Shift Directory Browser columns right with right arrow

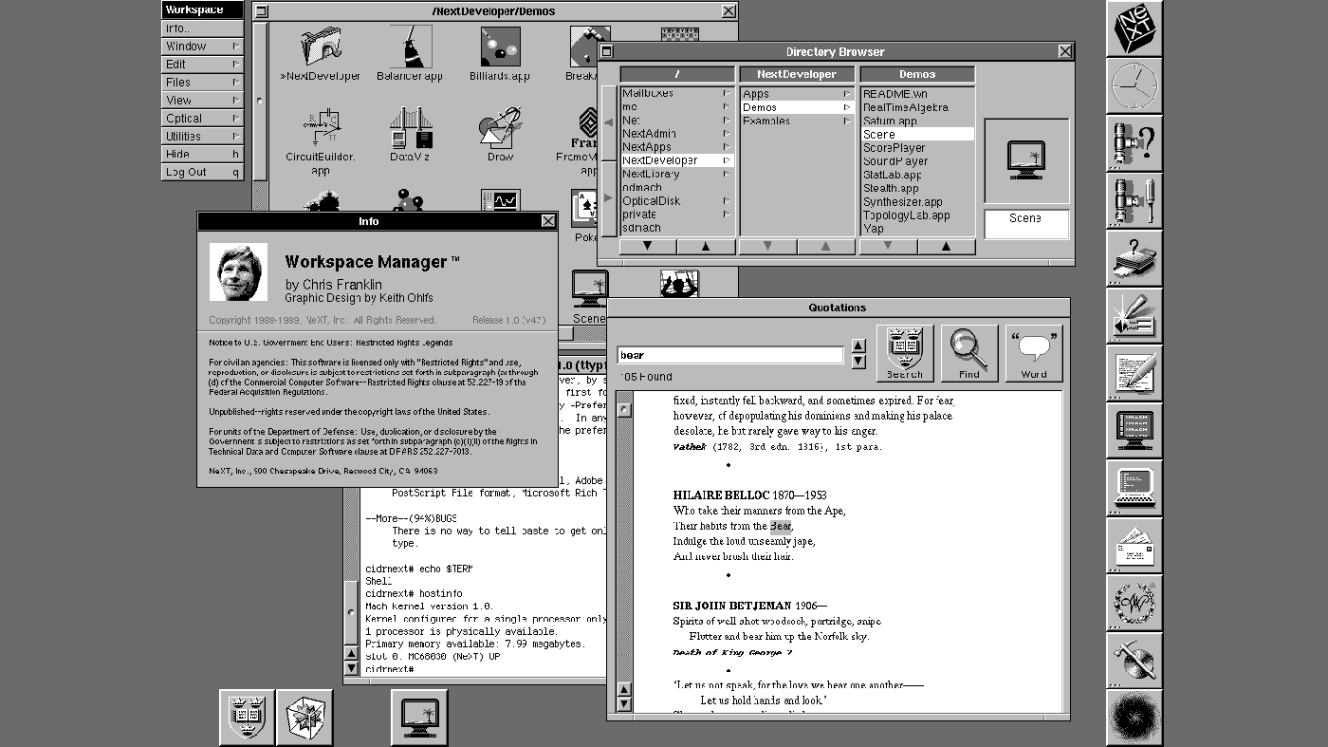tap(608, 198)
